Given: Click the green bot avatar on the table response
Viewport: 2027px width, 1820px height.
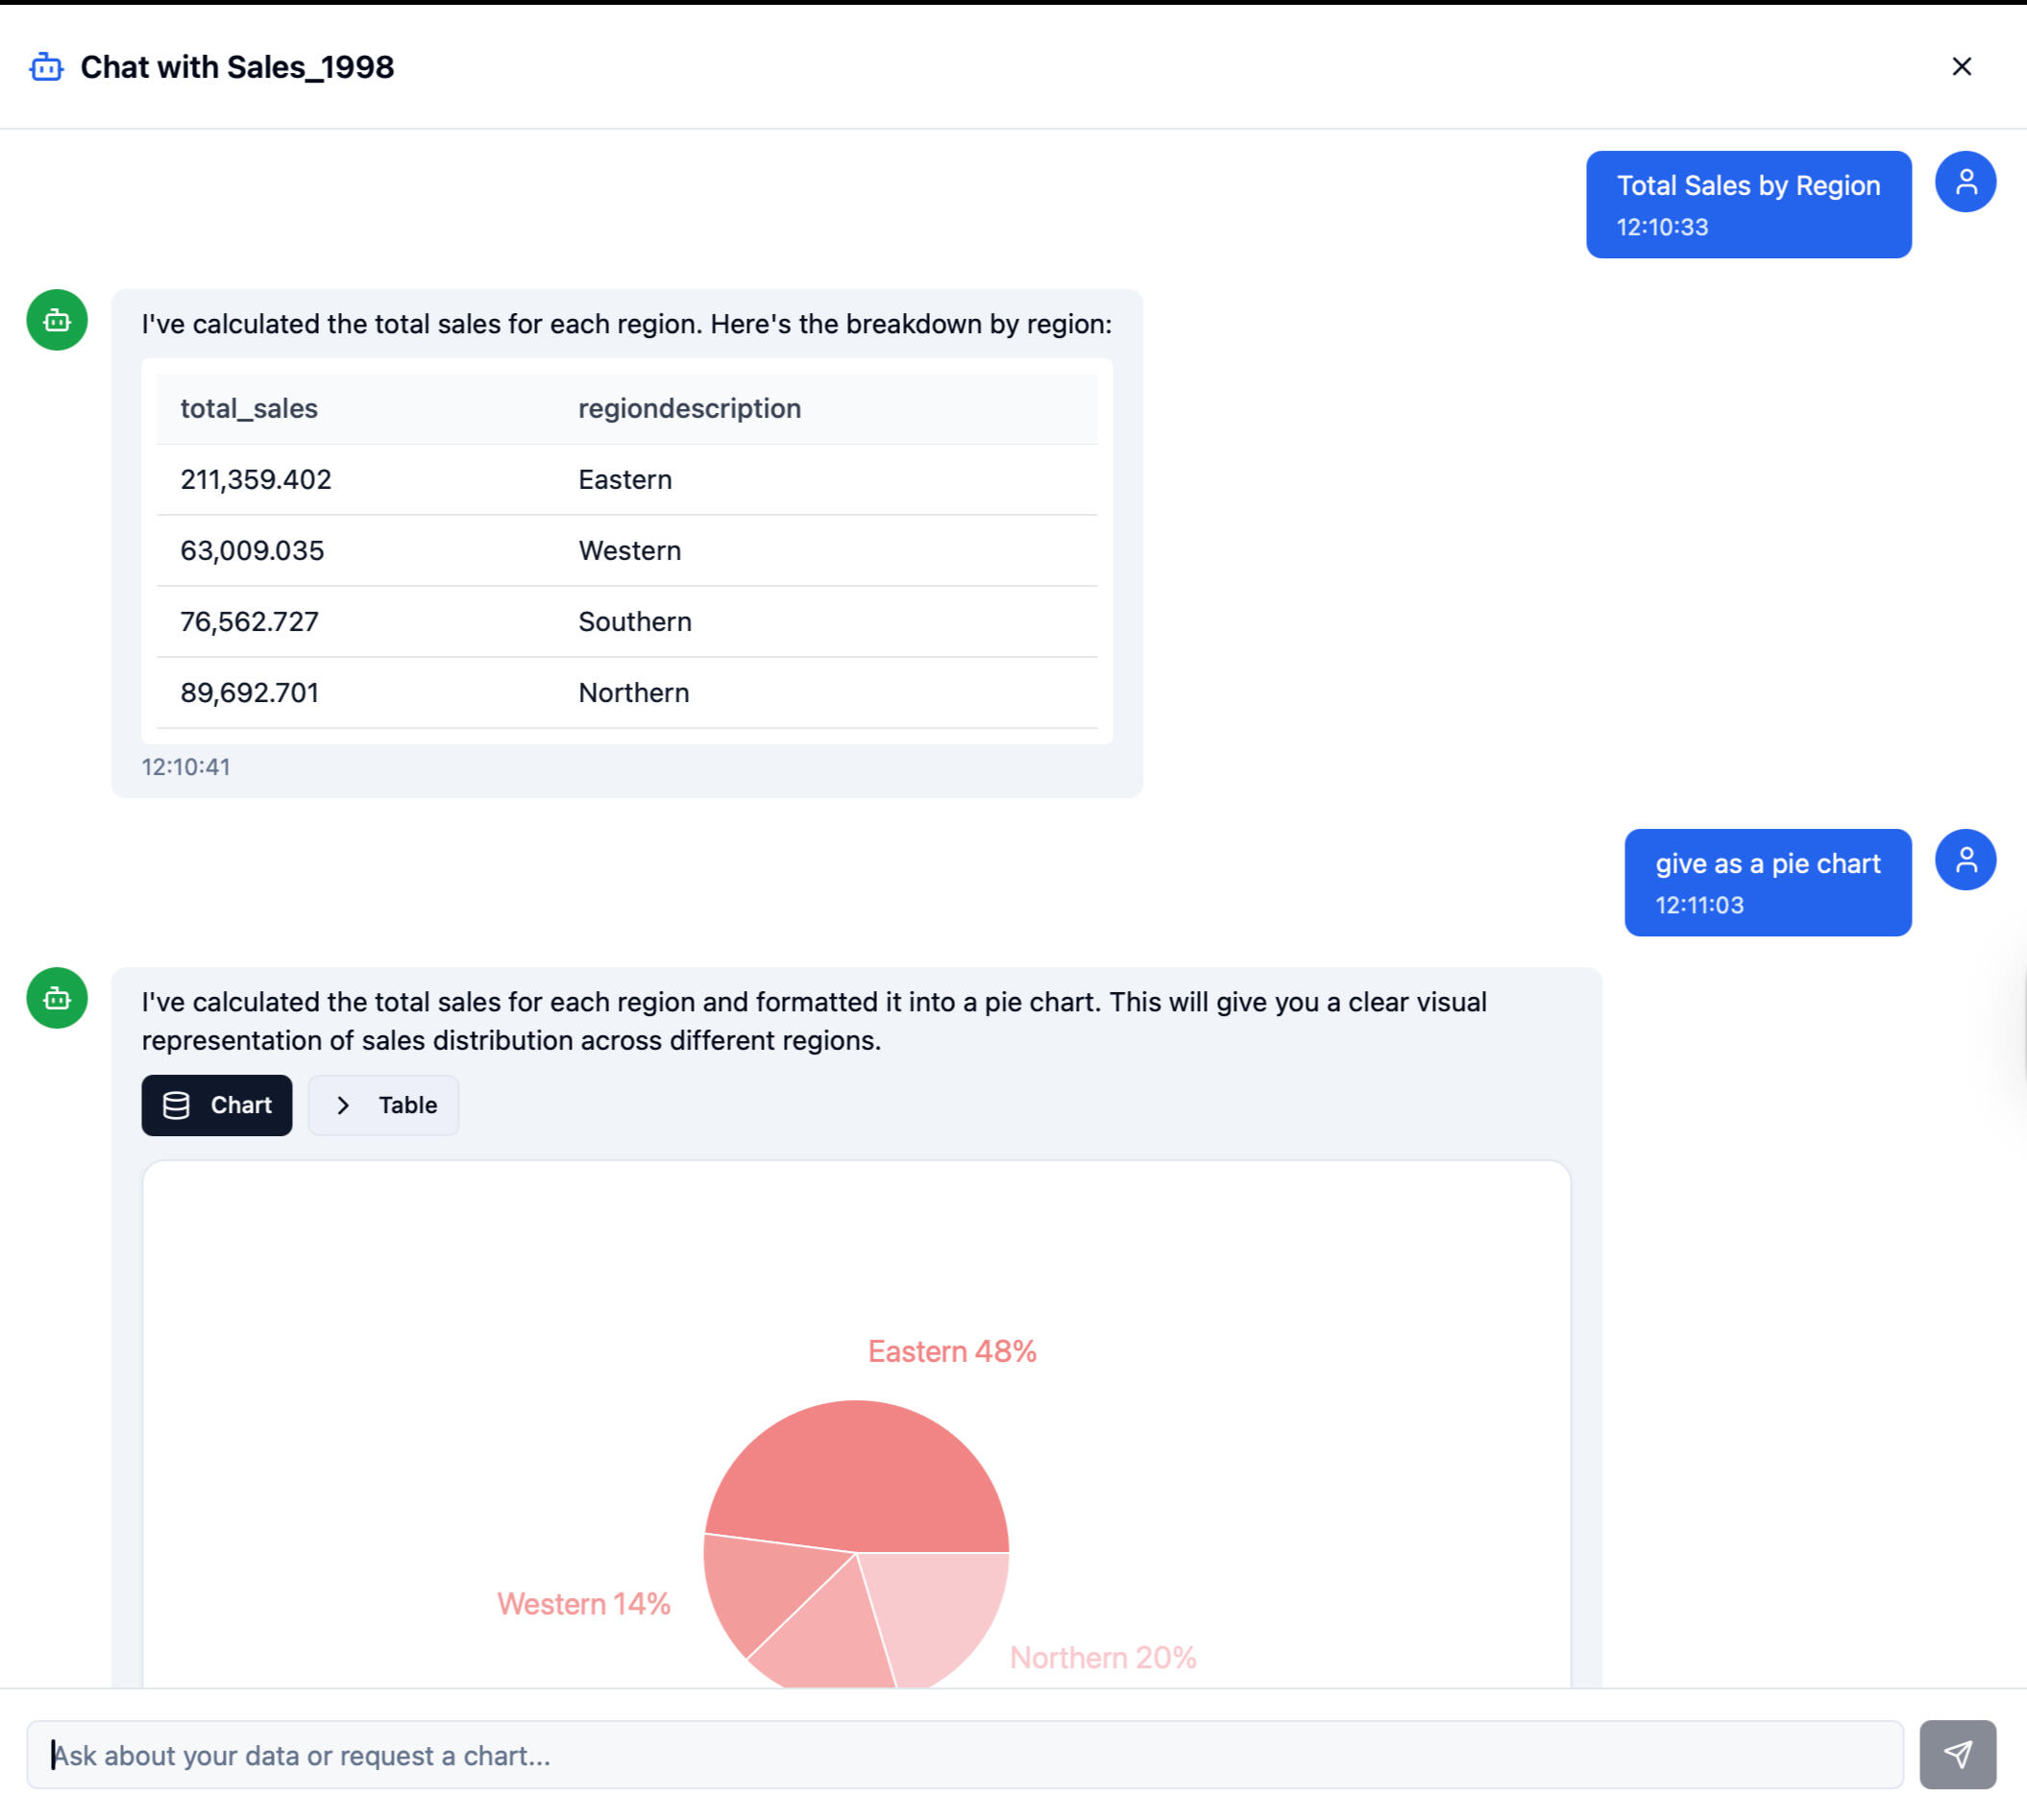Looking at the screenshot, I should pyautogui.click(x=57, y=320).
